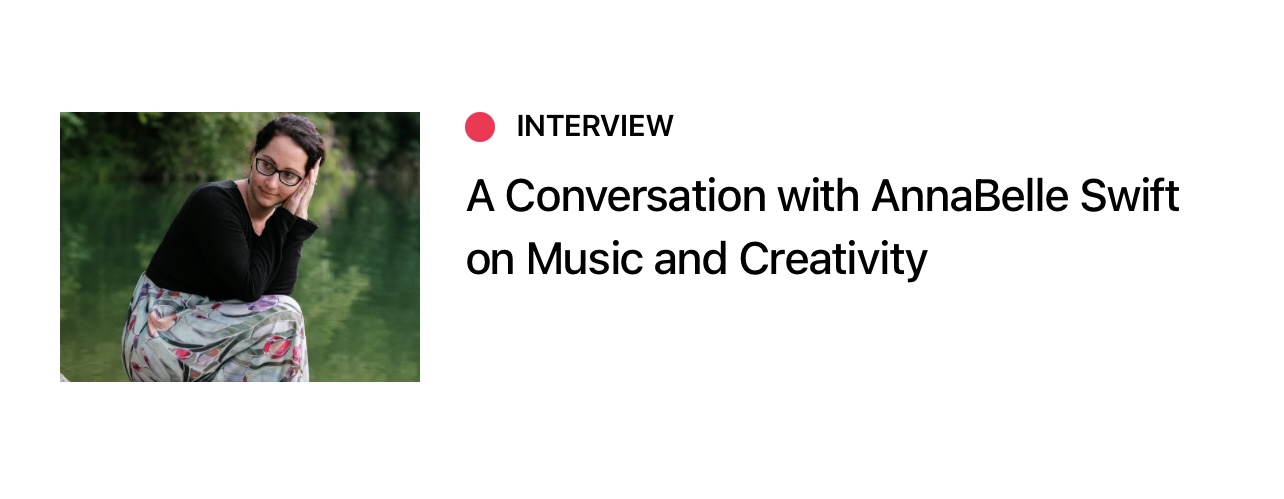
Task: Click the words "AnnaBelle Swift" in the headline
Action: tap(1026, 197)
